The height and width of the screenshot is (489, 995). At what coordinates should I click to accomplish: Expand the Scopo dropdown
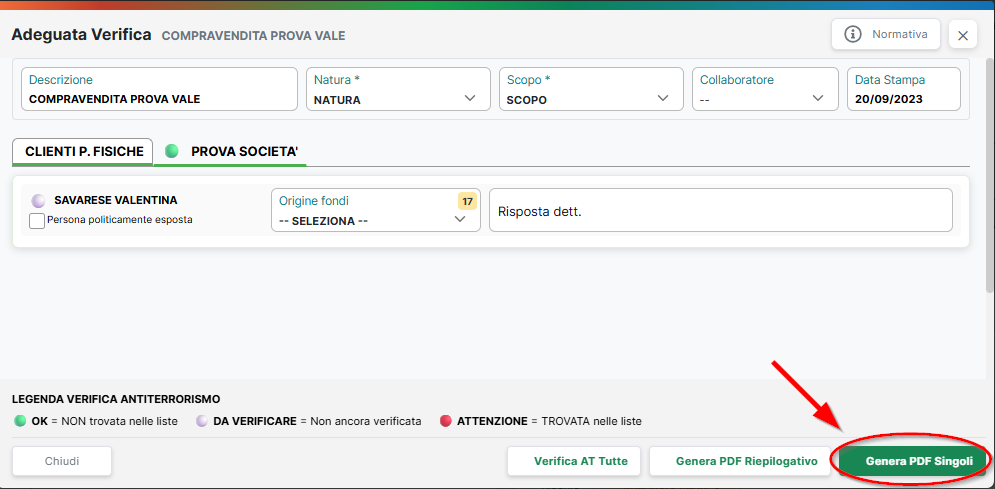click(x=591, y=89)
